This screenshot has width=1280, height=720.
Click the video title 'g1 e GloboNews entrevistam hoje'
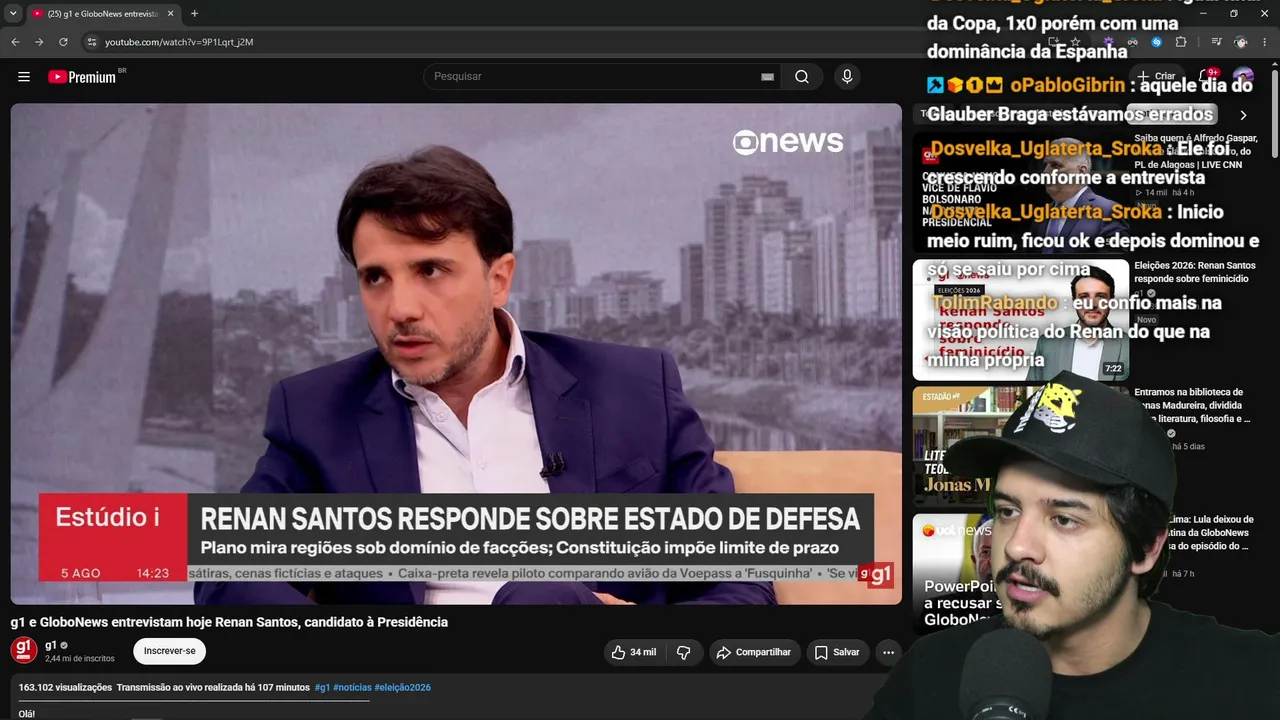pyautogui.click(x=229, y=622)
